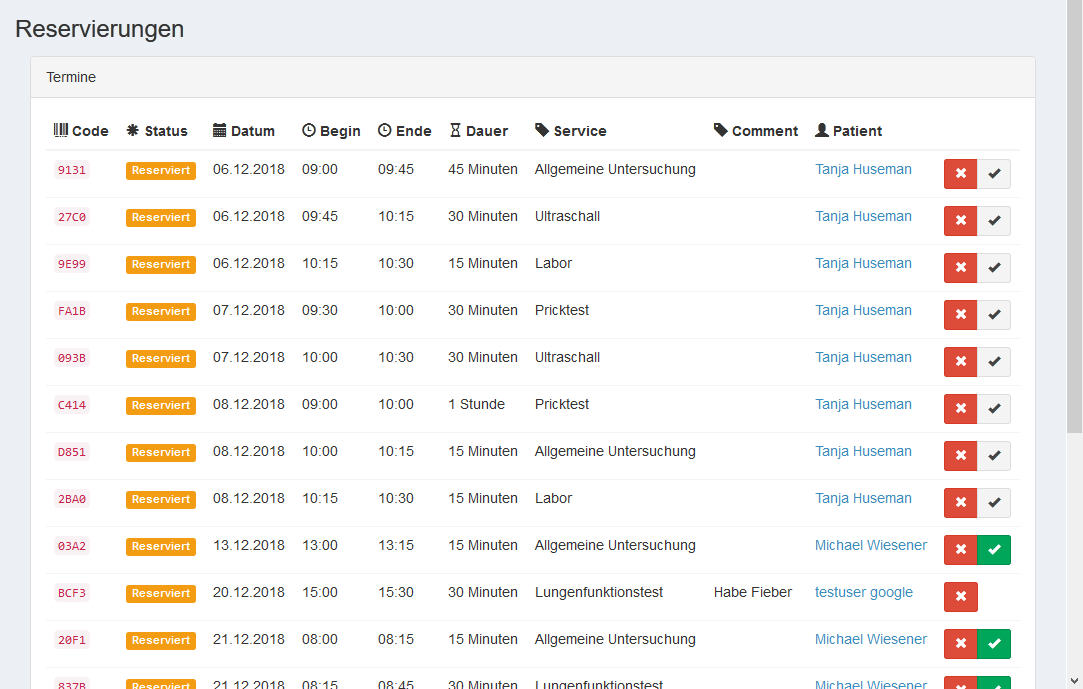
Task: Click the clock icon beside the Begin header
Action: tap(308, 130)
